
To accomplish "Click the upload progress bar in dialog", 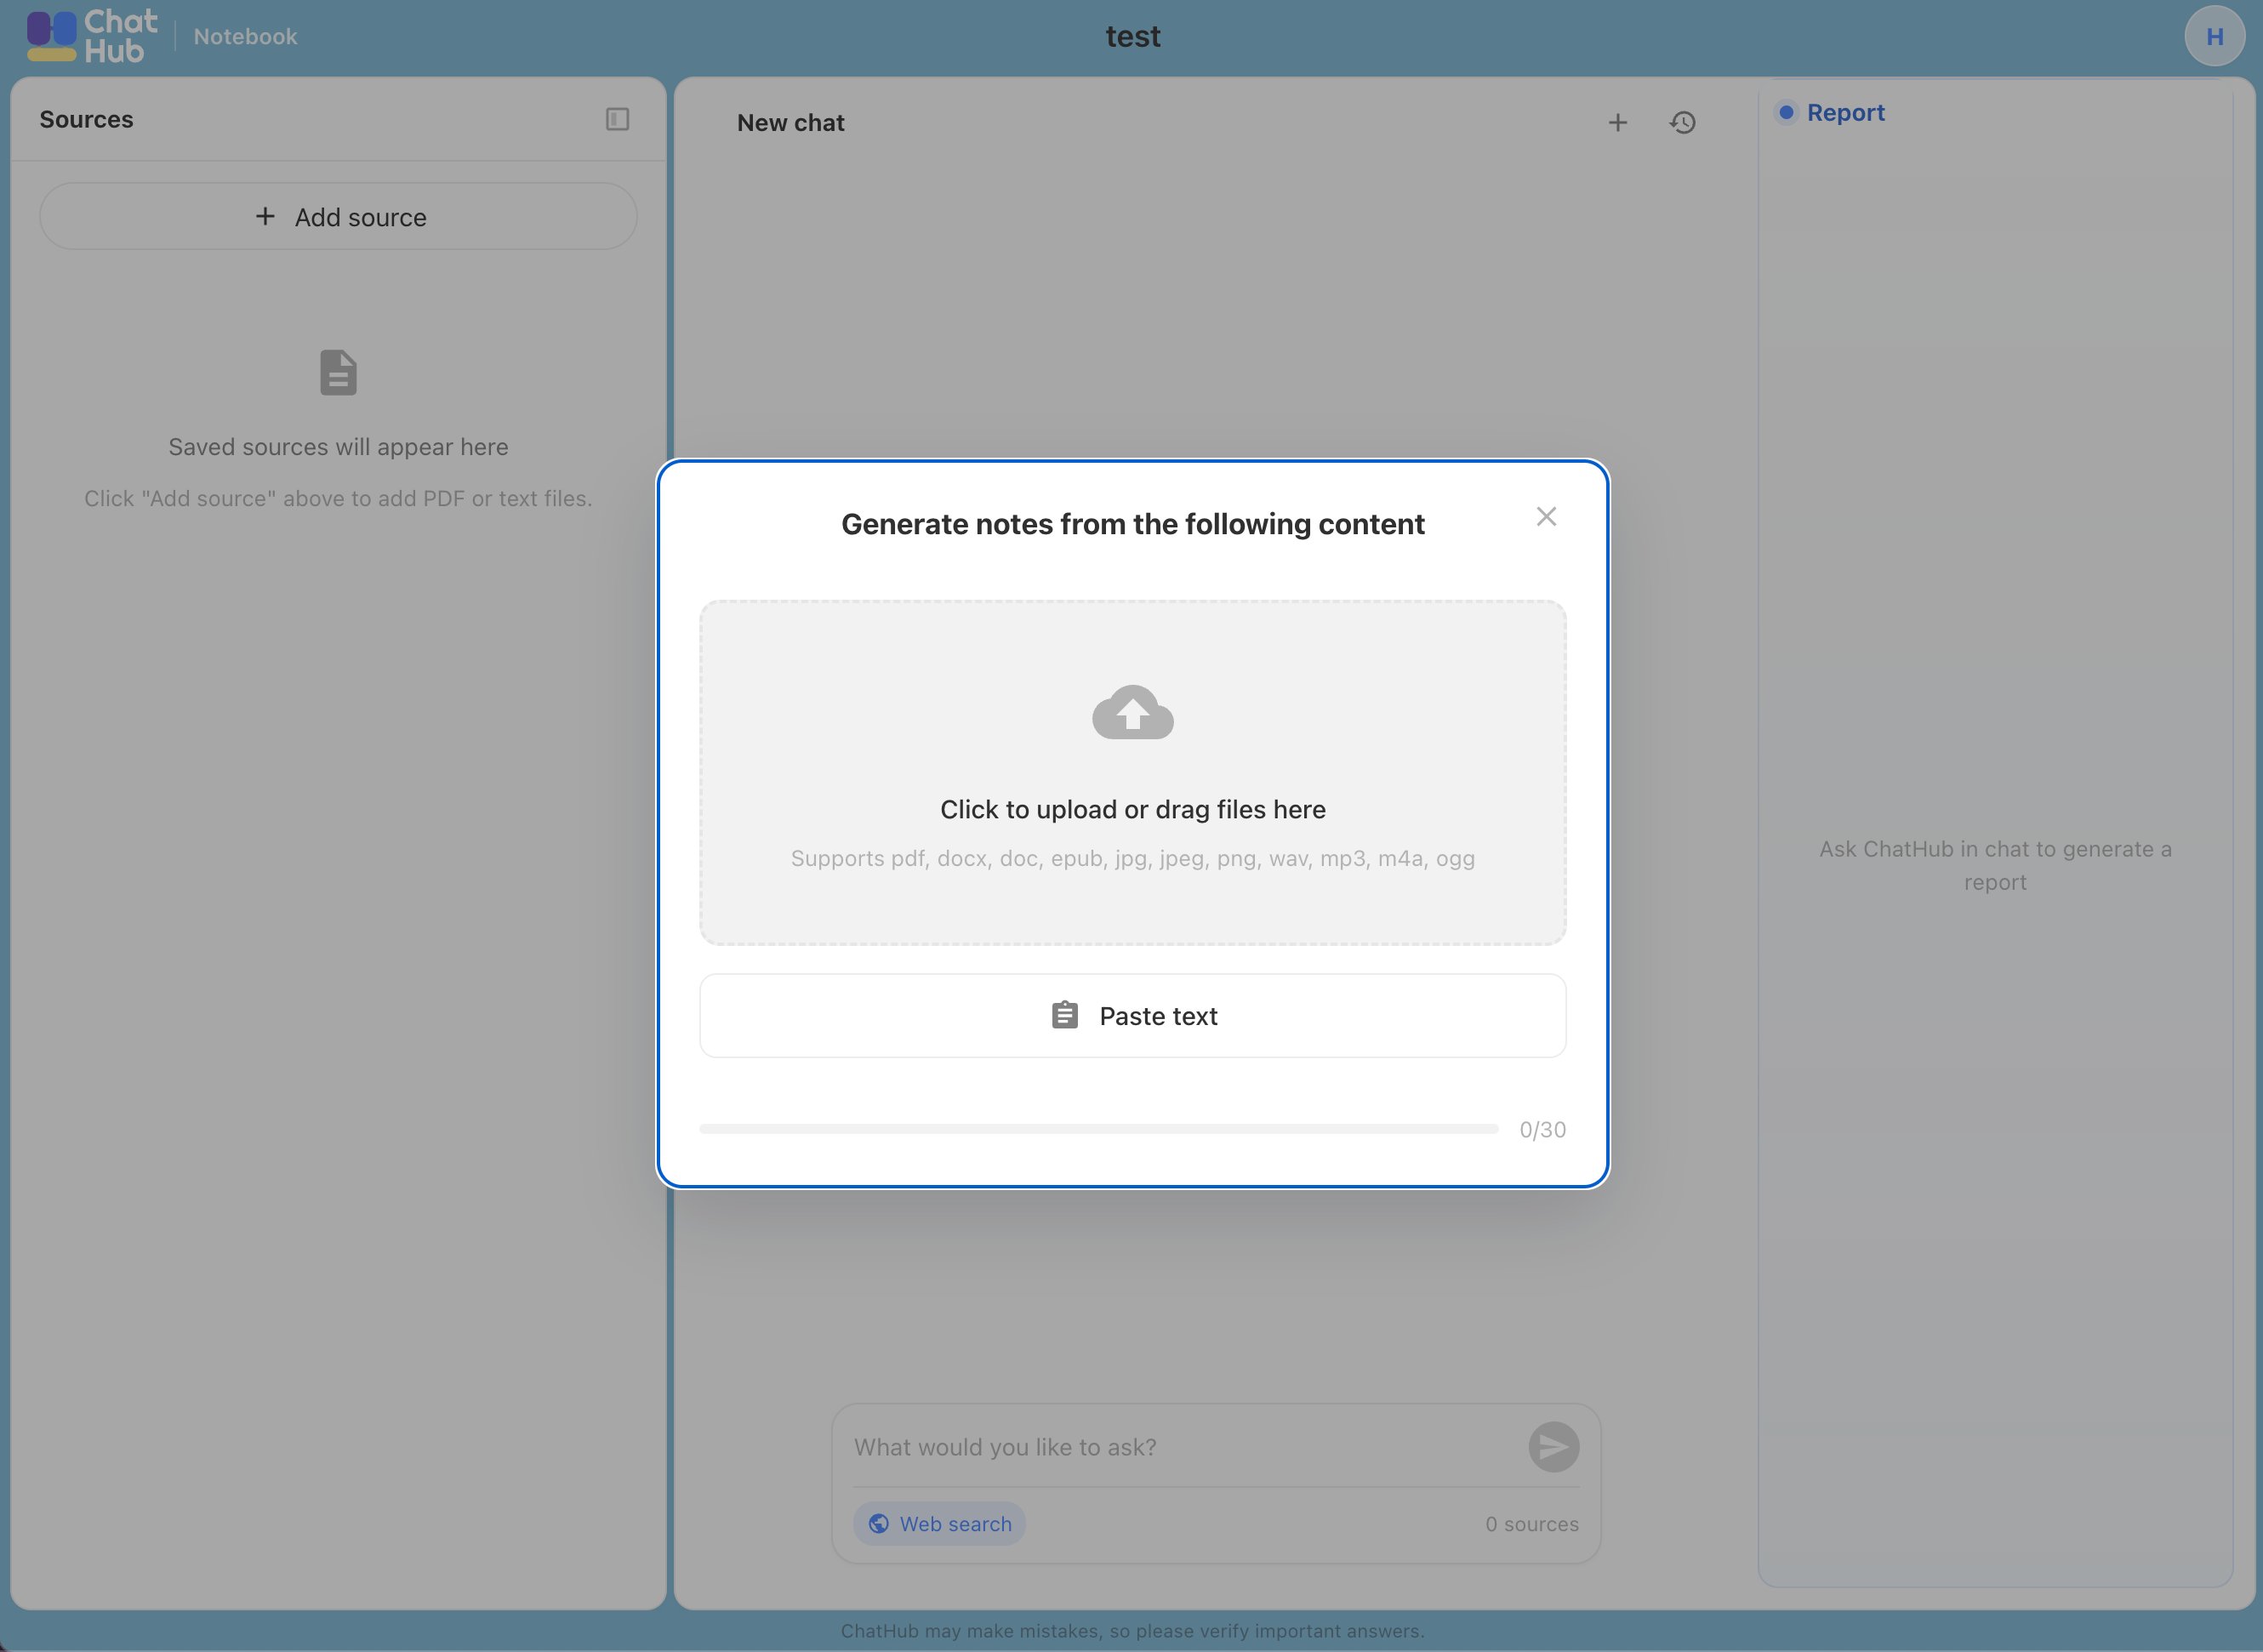I will (1098, 1129).
